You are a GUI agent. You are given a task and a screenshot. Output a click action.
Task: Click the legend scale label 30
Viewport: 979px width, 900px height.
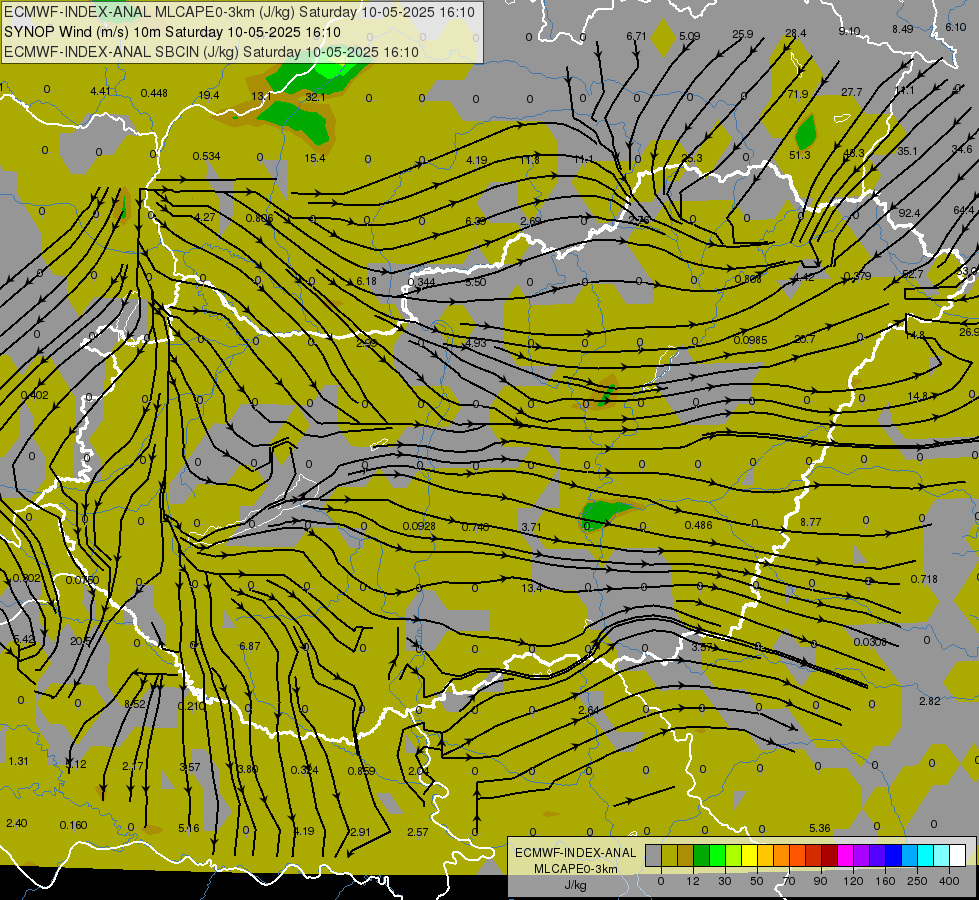click(725, 881)
